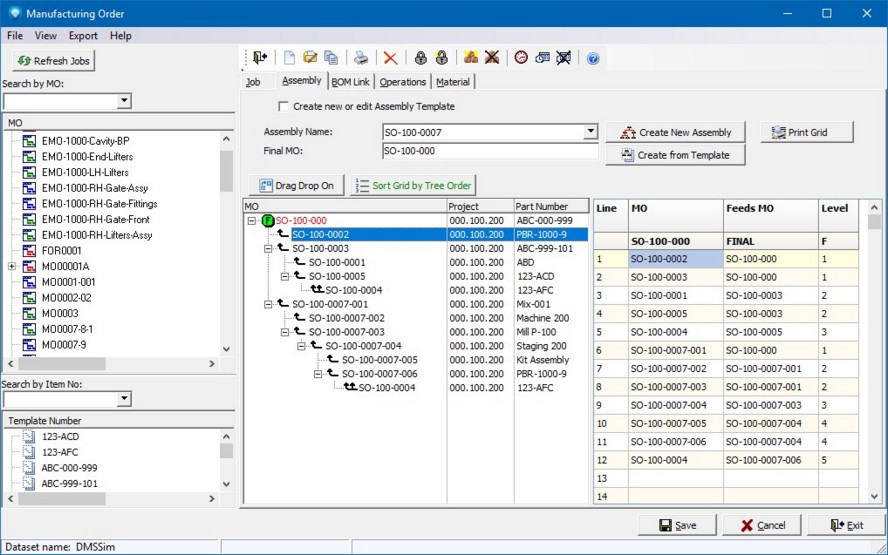Toggle the Drag Drop On button
888x555 pixels.
coord(296,185)
